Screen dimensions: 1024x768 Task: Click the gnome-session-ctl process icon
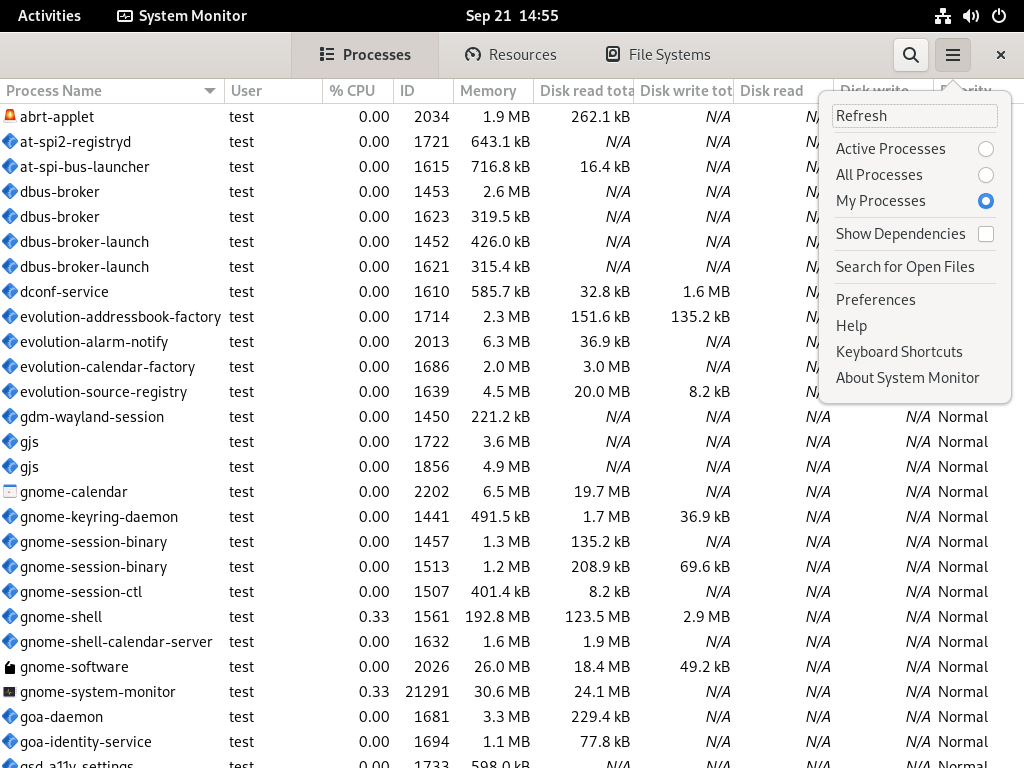(10, 592)
